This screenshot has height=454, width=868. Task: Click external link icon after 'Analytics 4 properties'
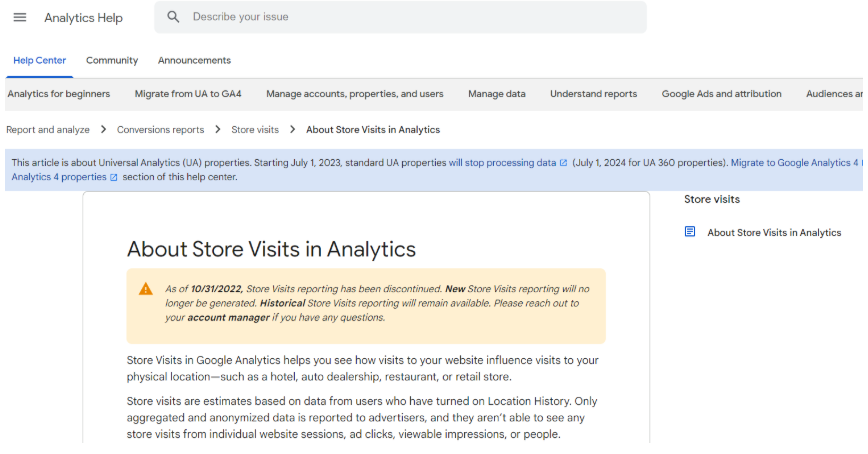coord(113,177)
